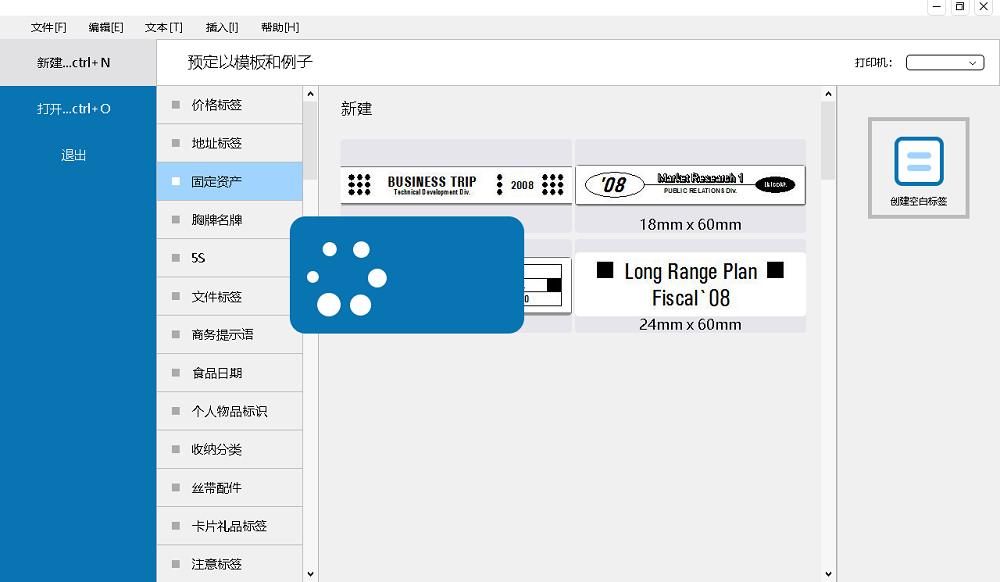This screenshot has height=582, width=1000.
Task: Open the 文件[F] menu
Action: point(48,27)
